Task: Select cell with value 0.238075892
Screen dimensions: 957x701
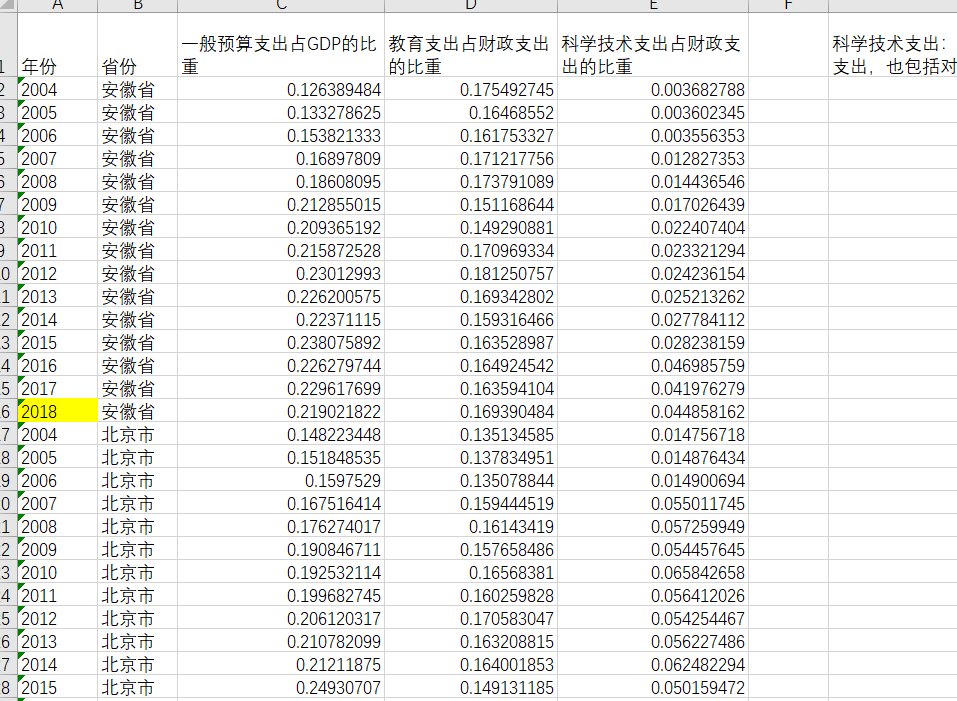Action: pyautogui.click(x=281, y=342)
